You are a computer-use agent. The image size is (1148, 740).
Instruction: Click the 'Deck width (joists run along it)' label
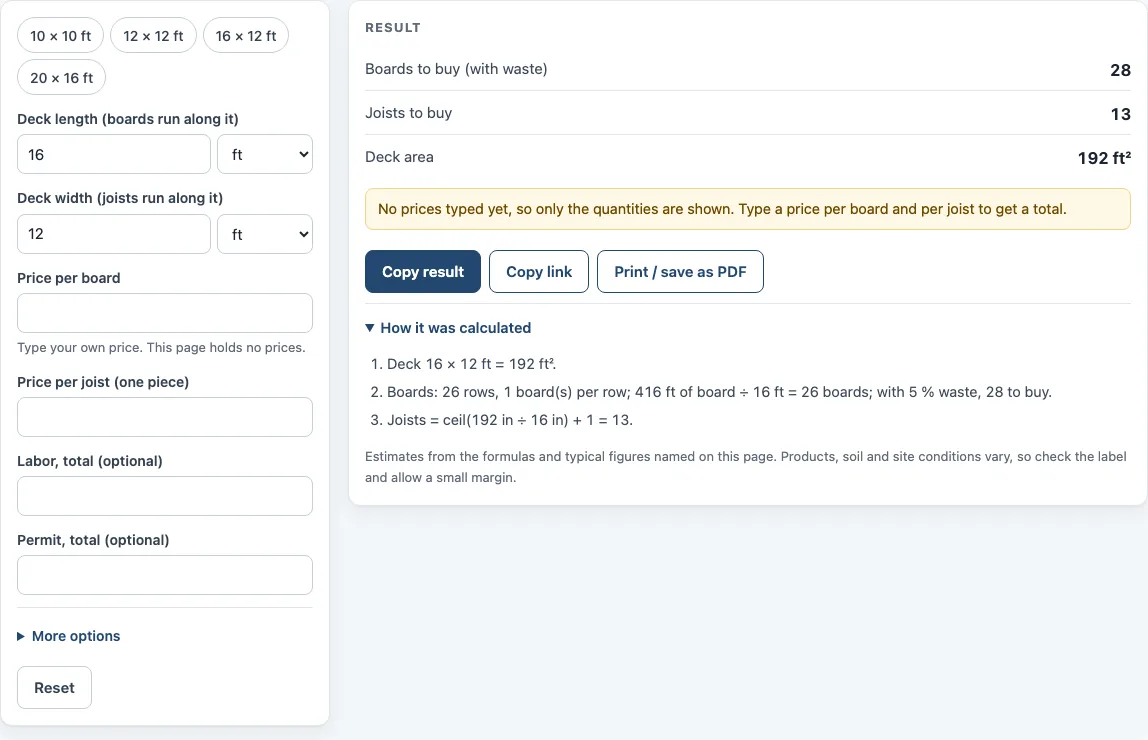tap(120, 198)
